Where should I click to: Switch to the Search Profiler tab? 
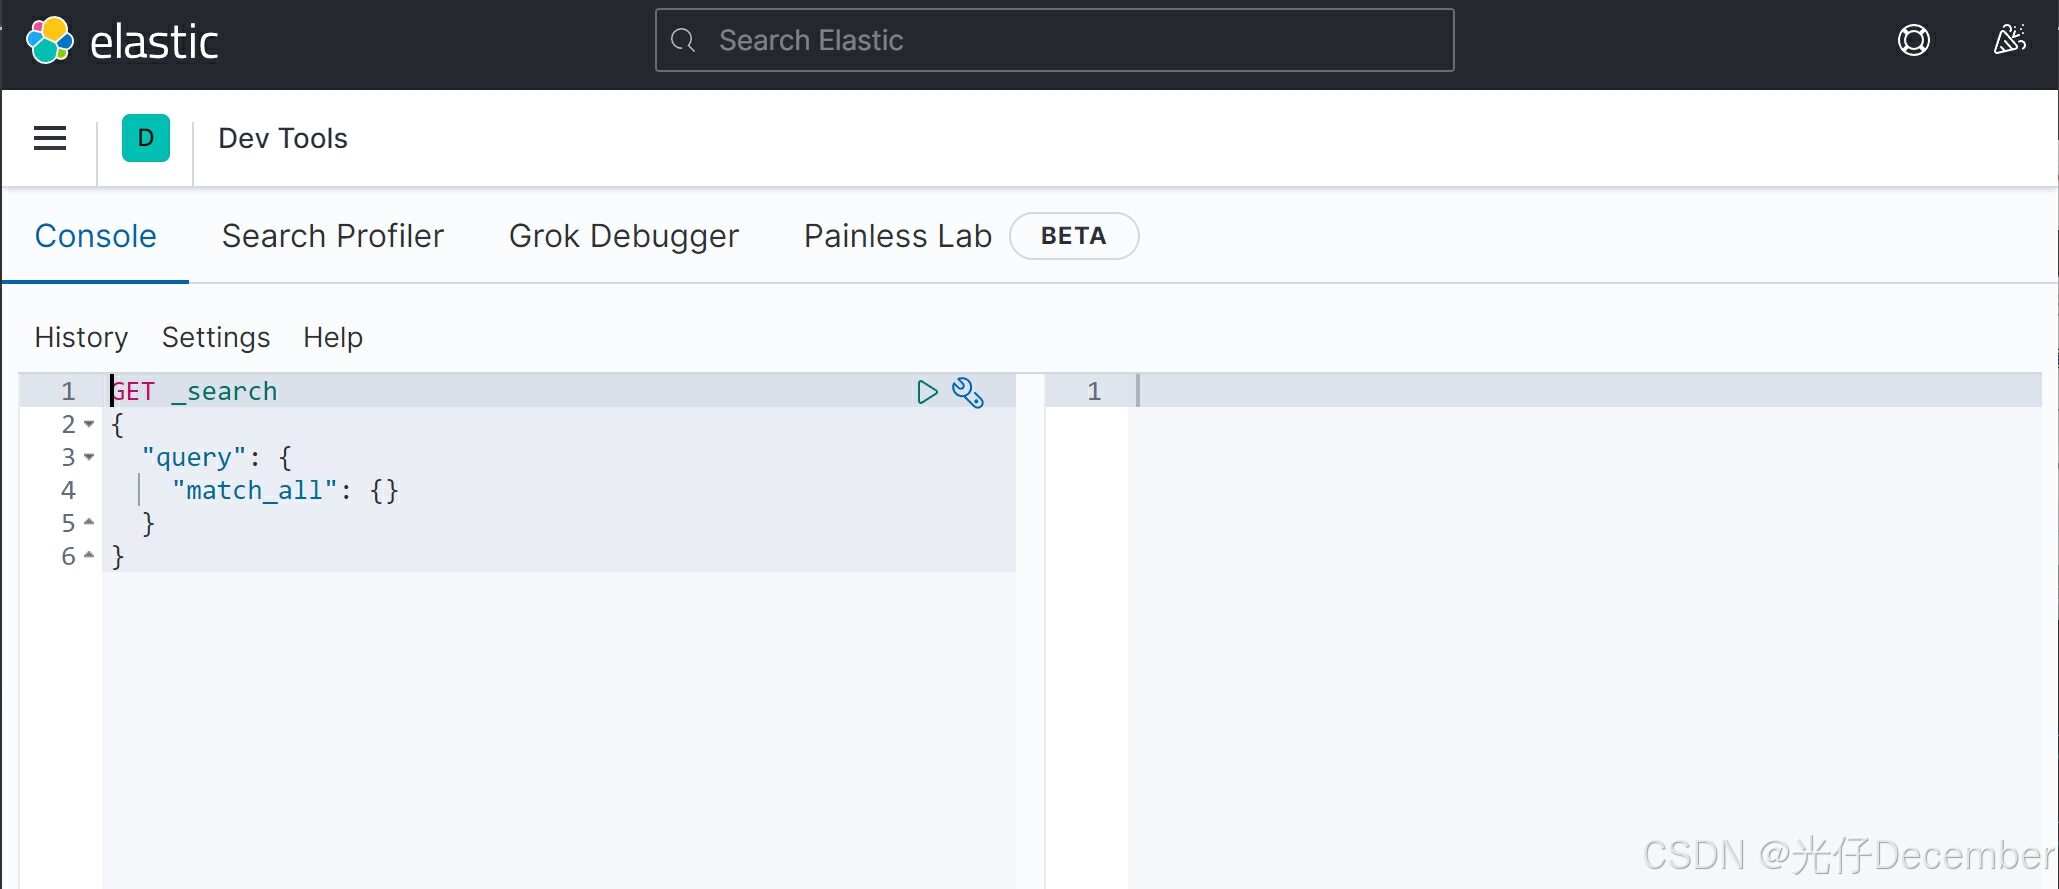(x=333, y=236)
